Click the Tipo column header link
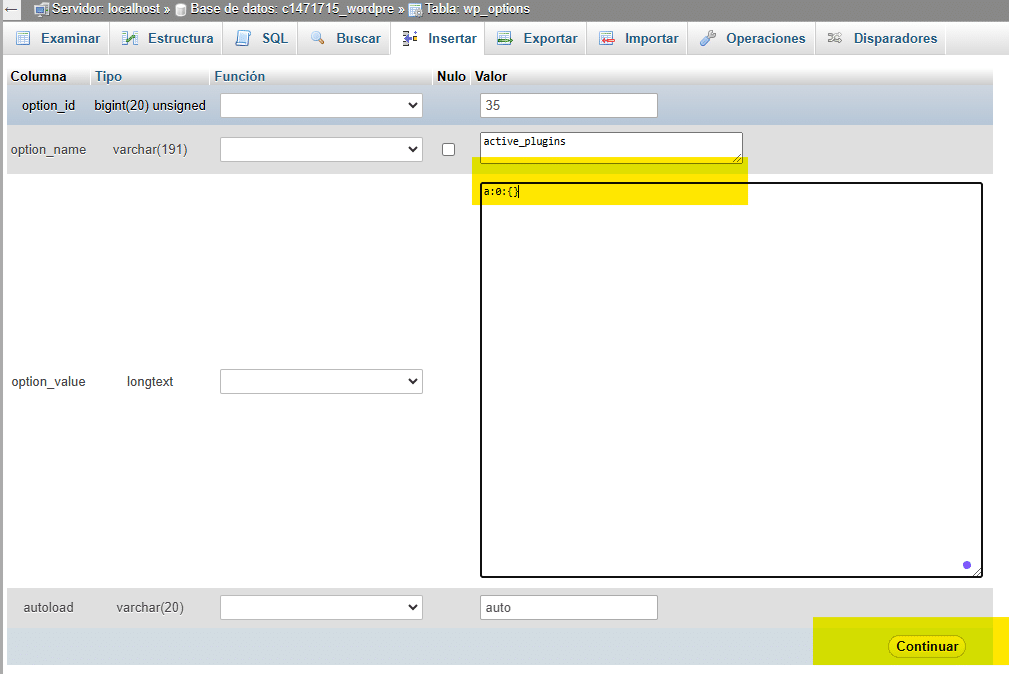 pos(108,76)
